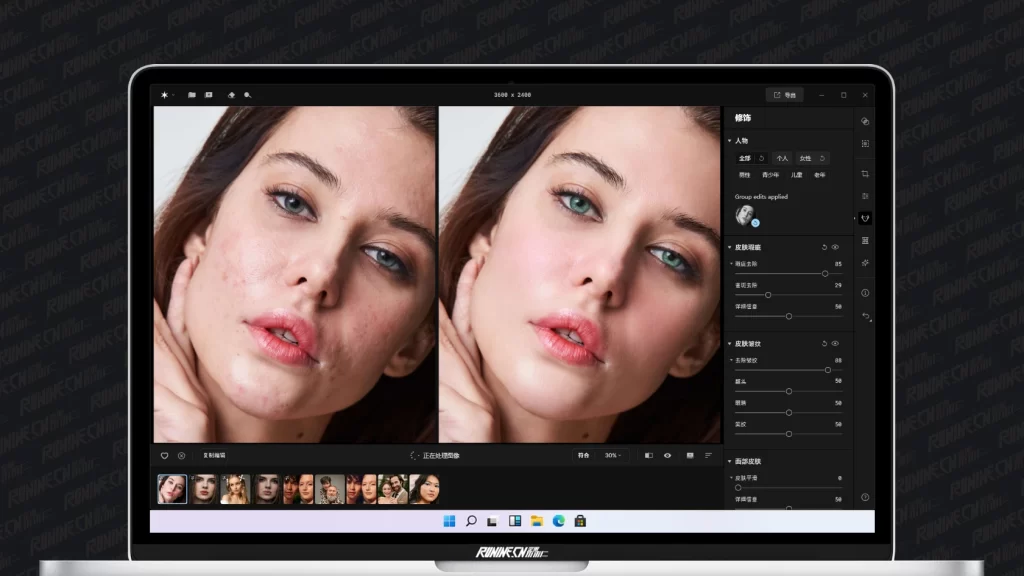Open the info icon in right sidebar
Image resolution: width=1024 pixels, height=576 pixels.
click(x=865, y=293)
